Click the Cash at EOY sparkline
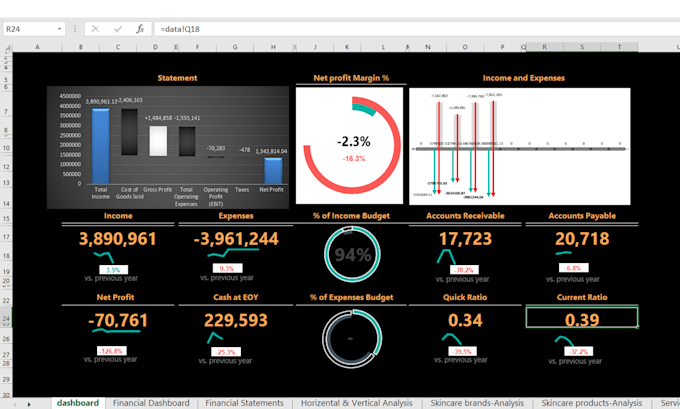 [215, 337]
